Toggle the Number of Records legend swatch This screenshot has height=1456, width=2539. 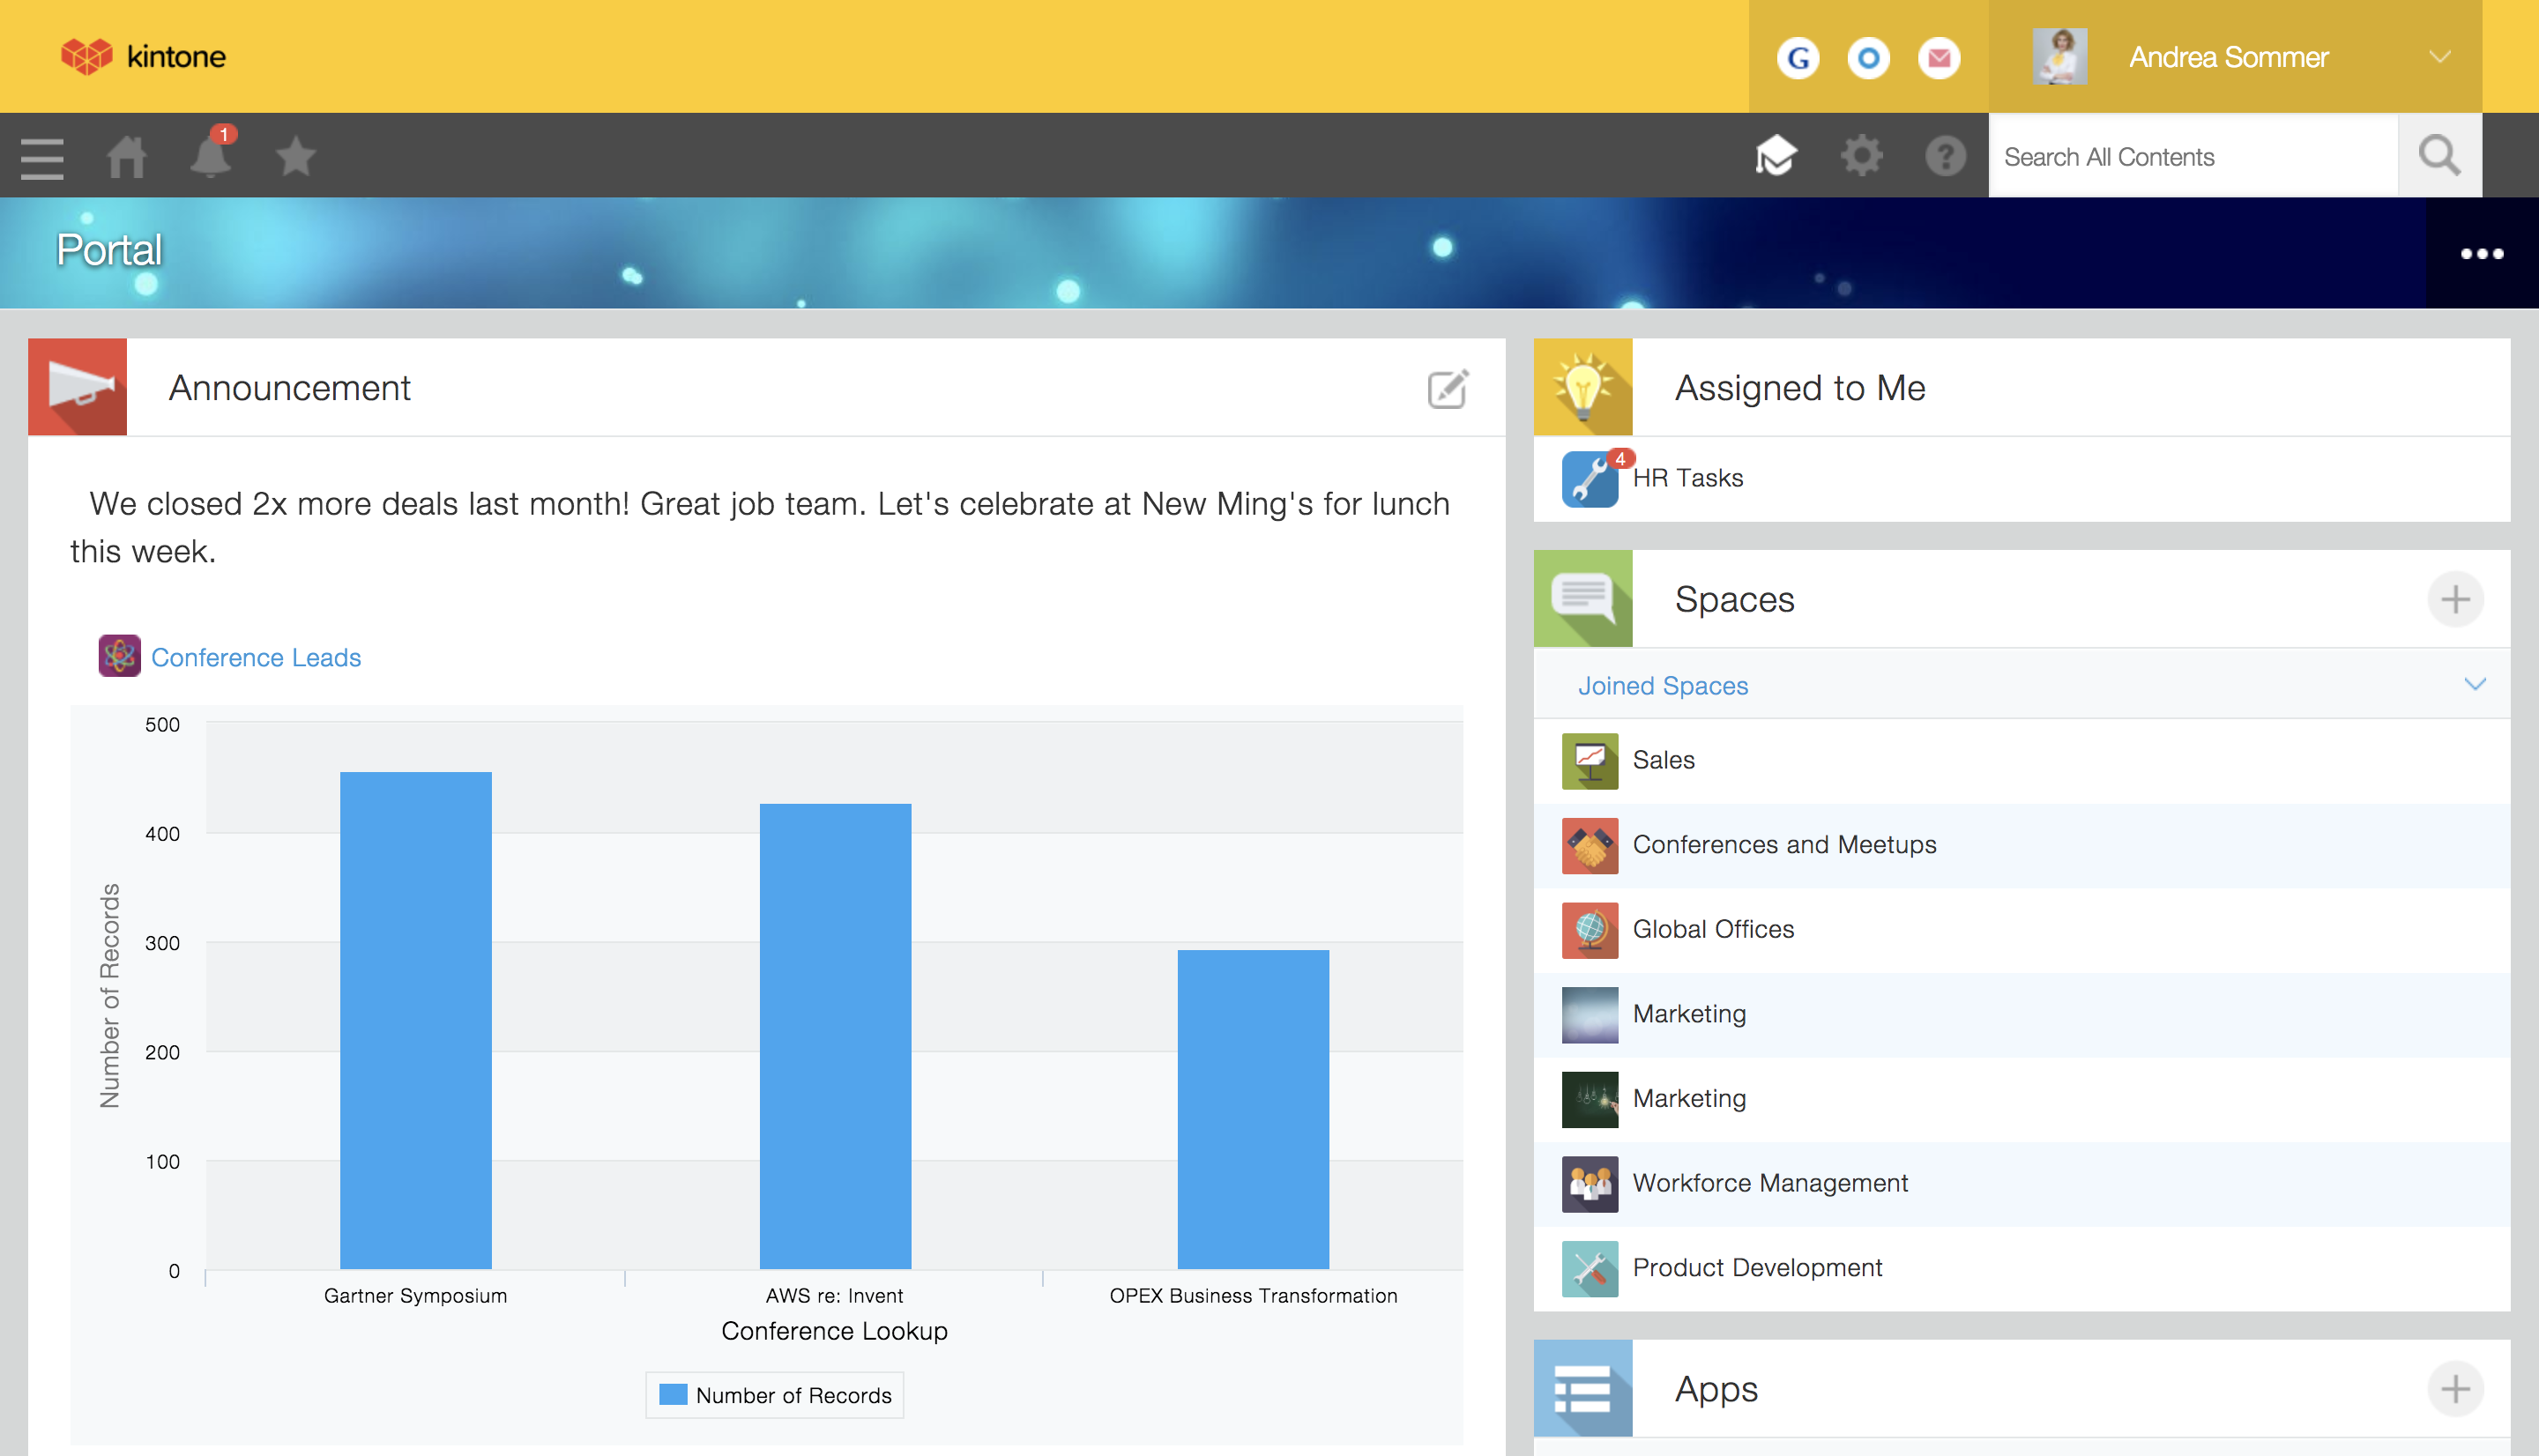point(673,1395)
